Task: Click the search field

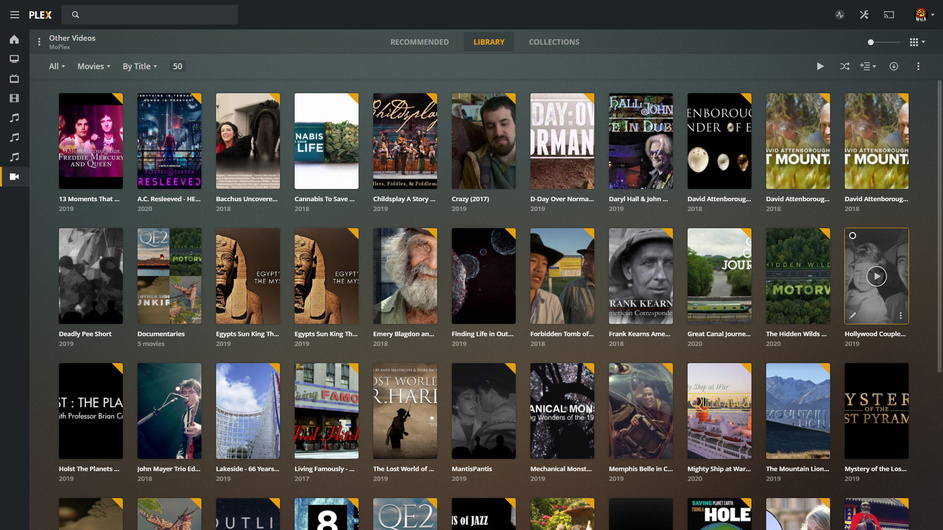Action: click(x=150, y=14)
